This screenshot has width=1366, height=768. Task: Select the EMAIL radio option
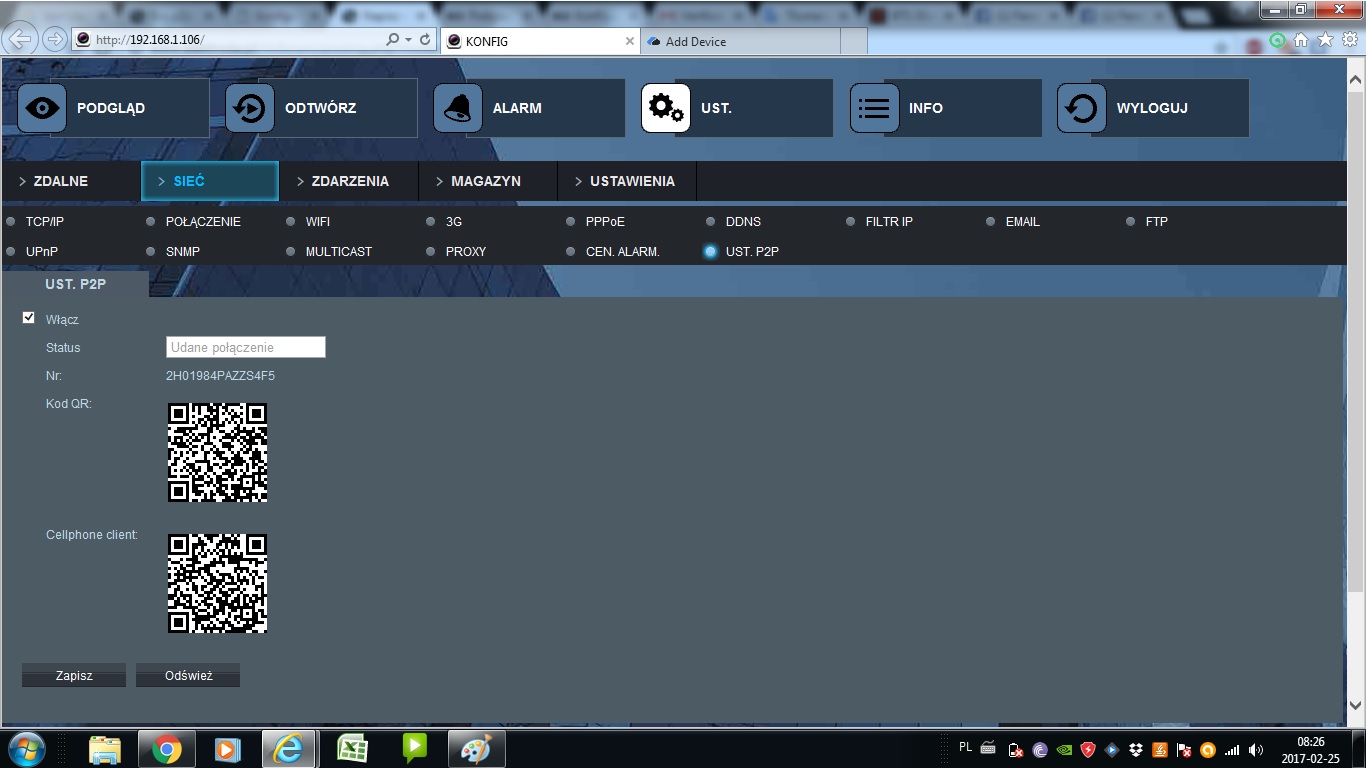tap(991, 222)
